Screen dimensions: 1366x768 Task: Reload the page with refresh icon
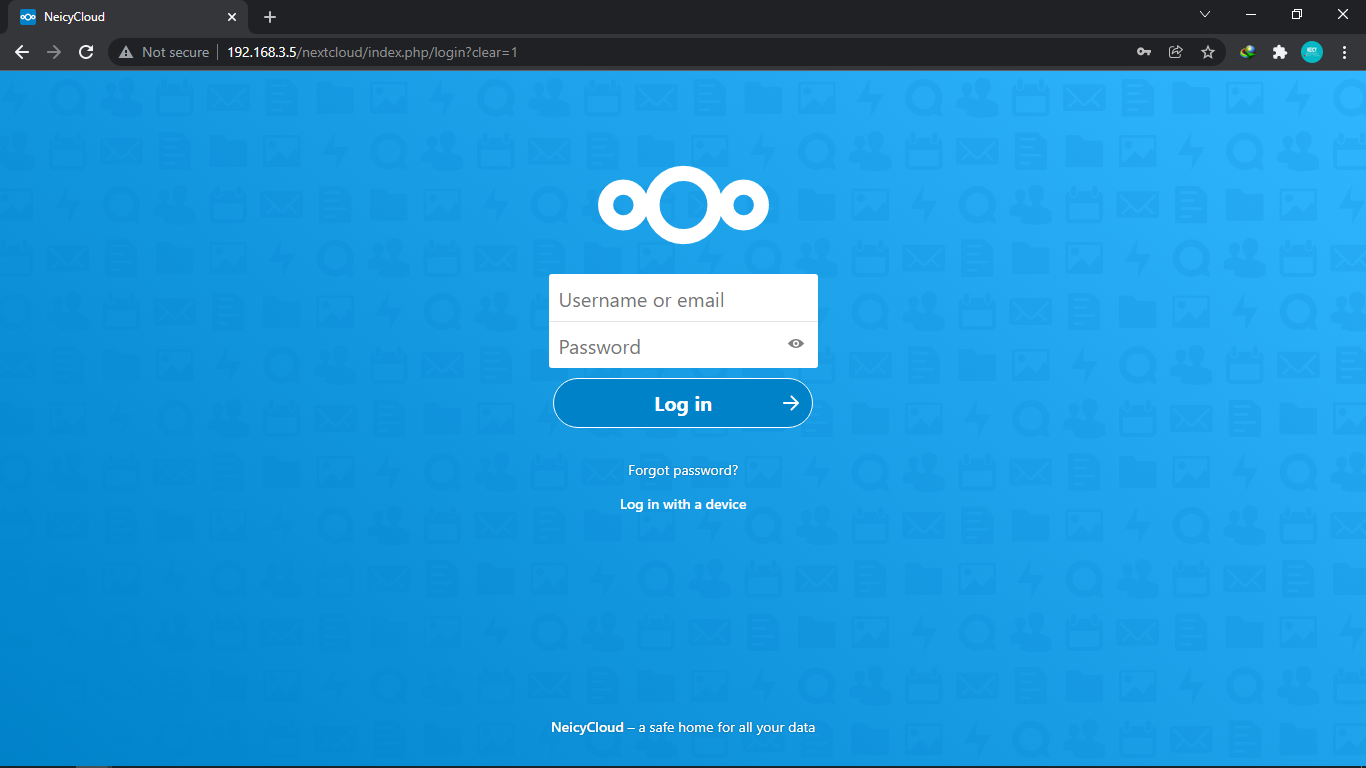click(x=86, y=52)
